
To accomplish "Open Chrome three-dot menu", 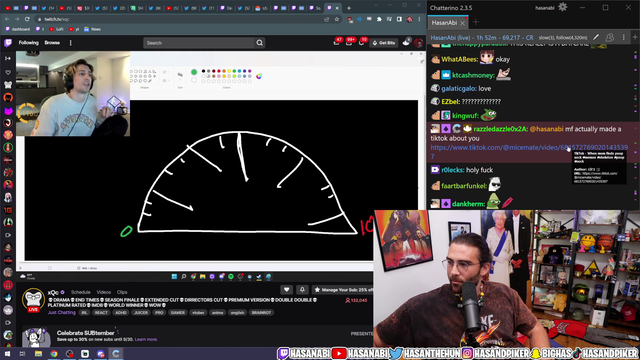I will point(419,19).
